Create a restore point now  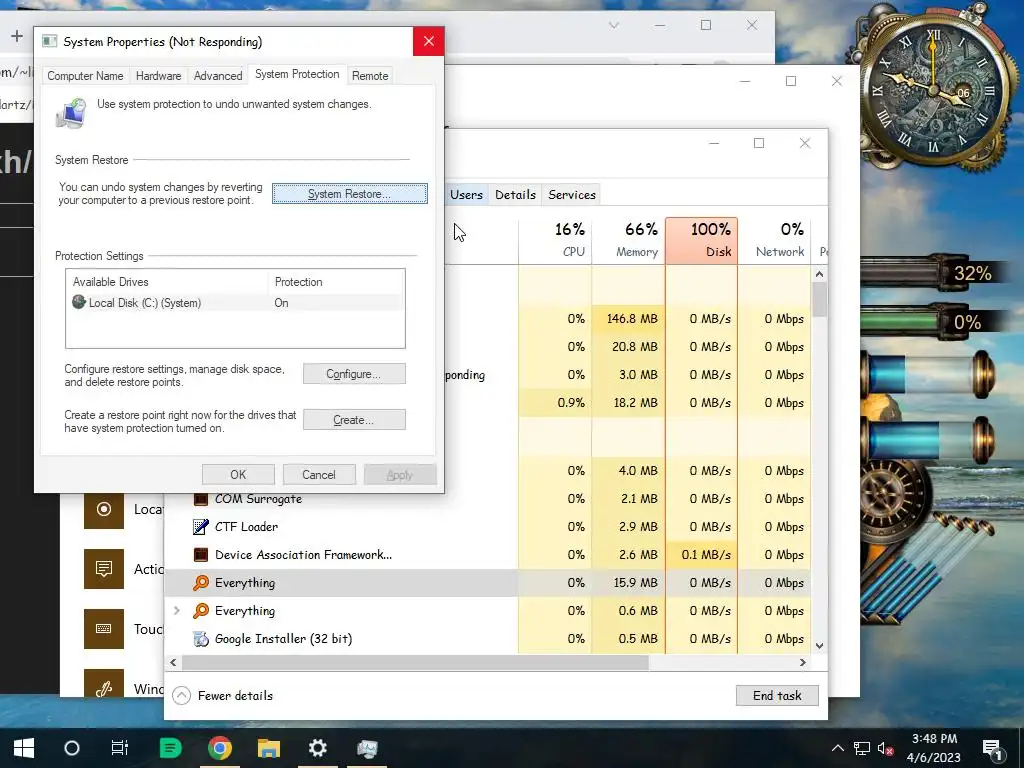click(x=354, y=420)
